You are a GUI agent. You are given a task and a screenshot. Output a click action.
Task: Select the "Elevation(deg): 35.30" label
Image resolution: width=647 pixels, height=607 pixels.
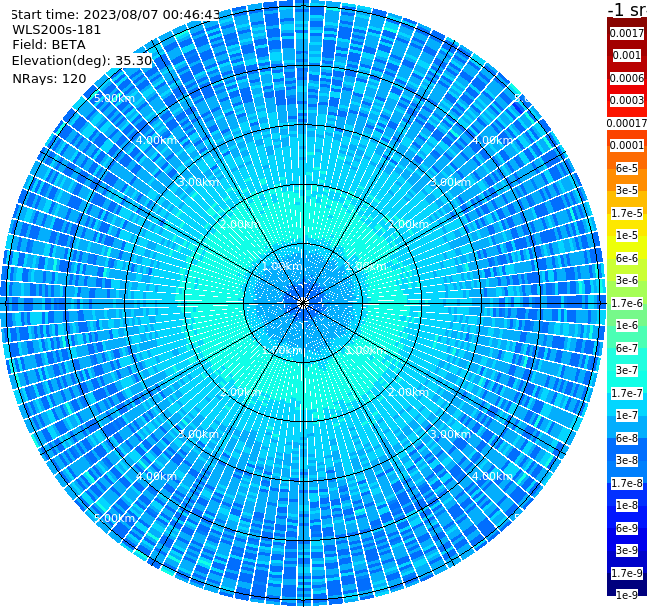(82, 61)
